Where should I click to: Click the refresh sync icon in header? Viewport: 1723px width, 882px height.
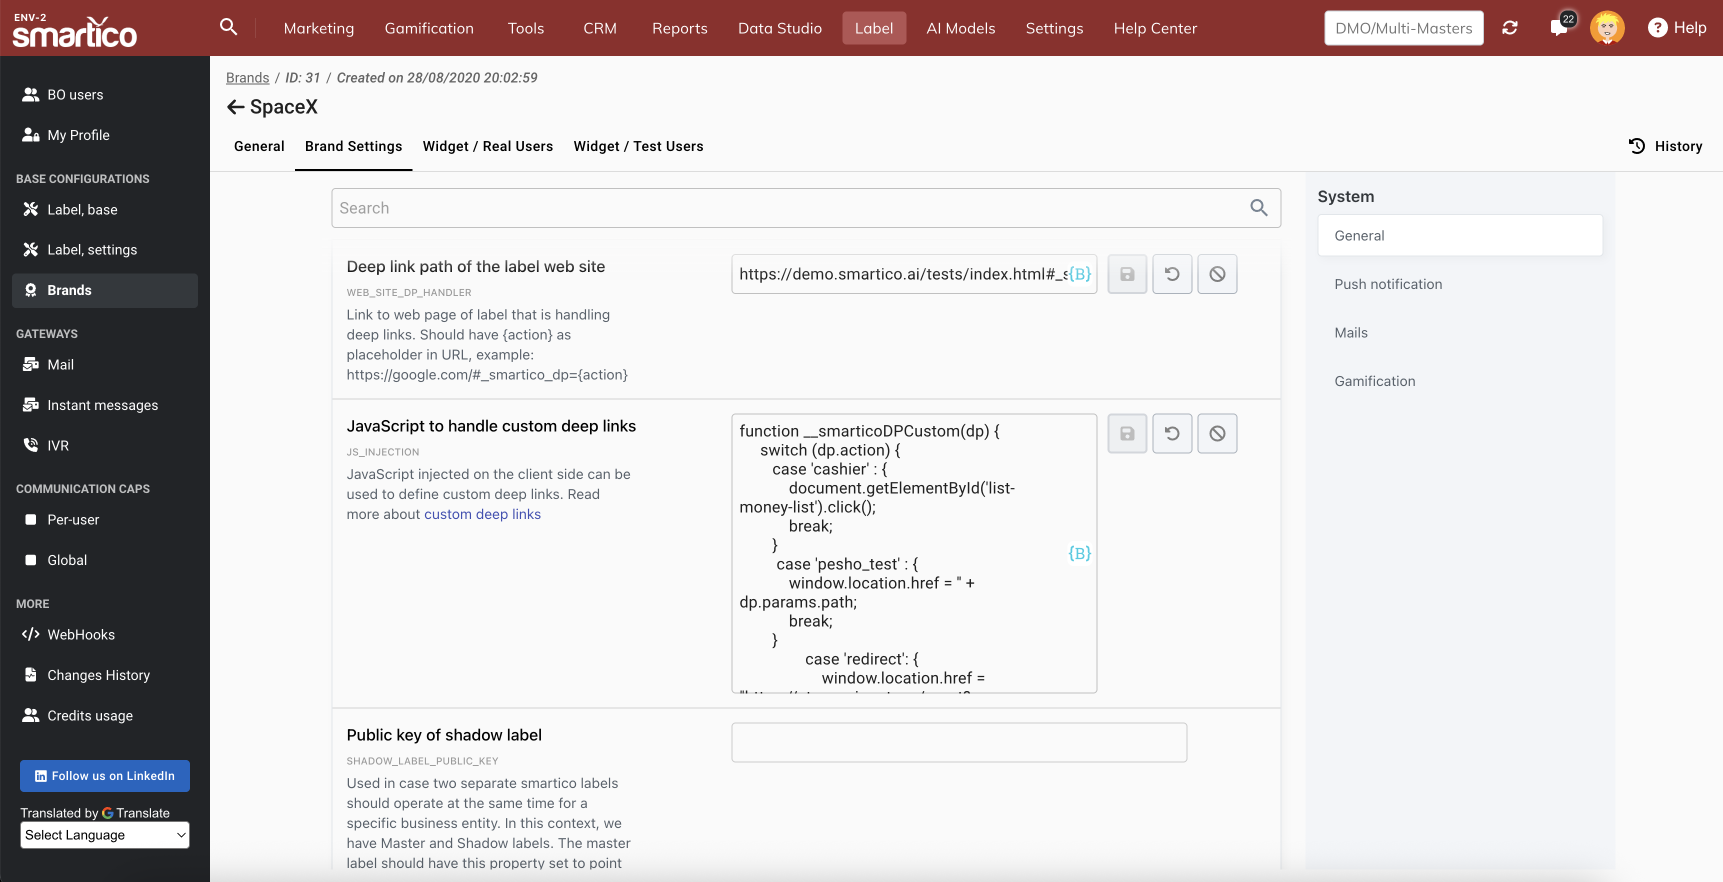[1510, 28]
